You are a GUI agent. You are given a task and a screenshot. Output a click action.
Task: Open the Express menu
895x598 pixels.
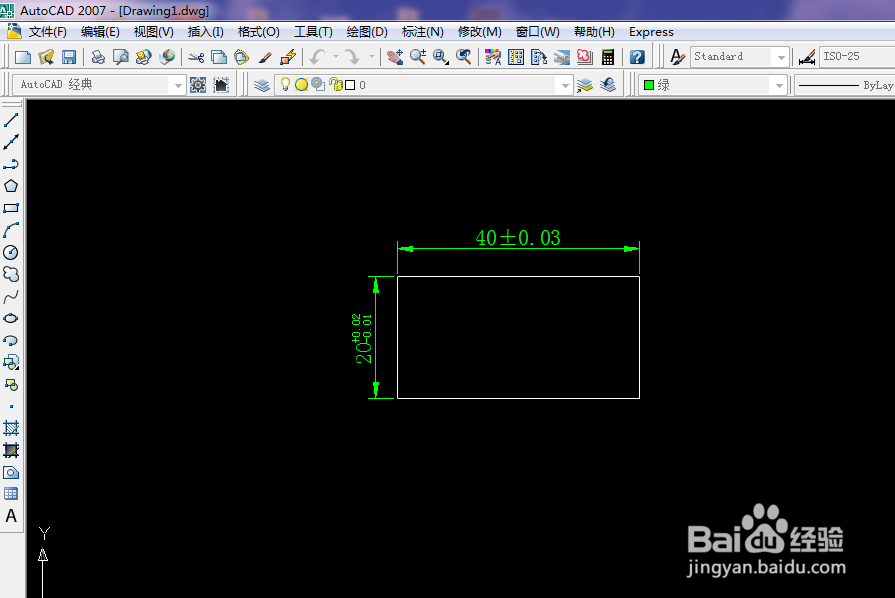tap(651, 32)
